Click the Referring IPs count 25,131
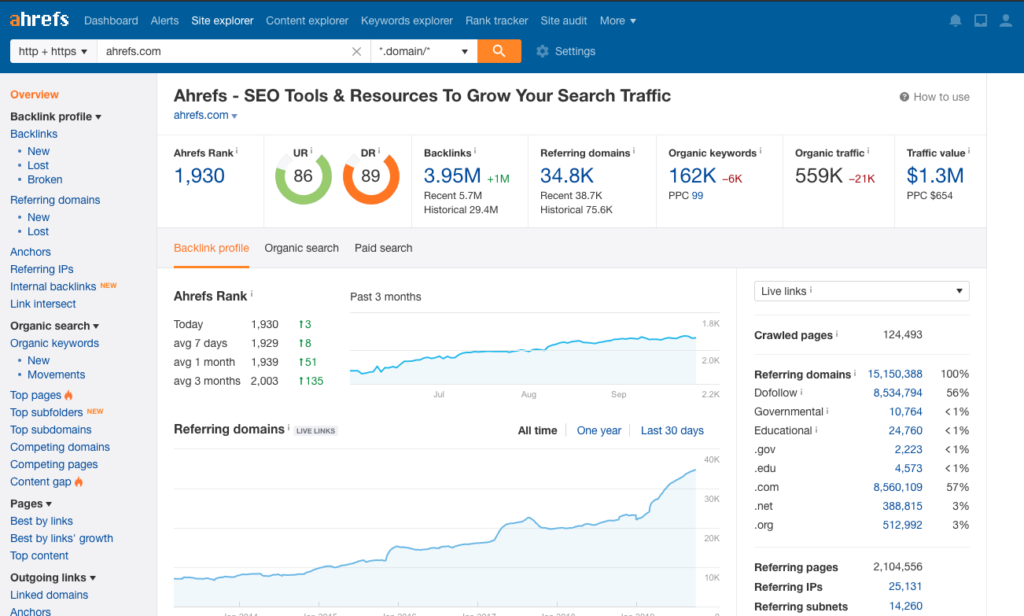The image size is (1024, 616). point(905,587)
